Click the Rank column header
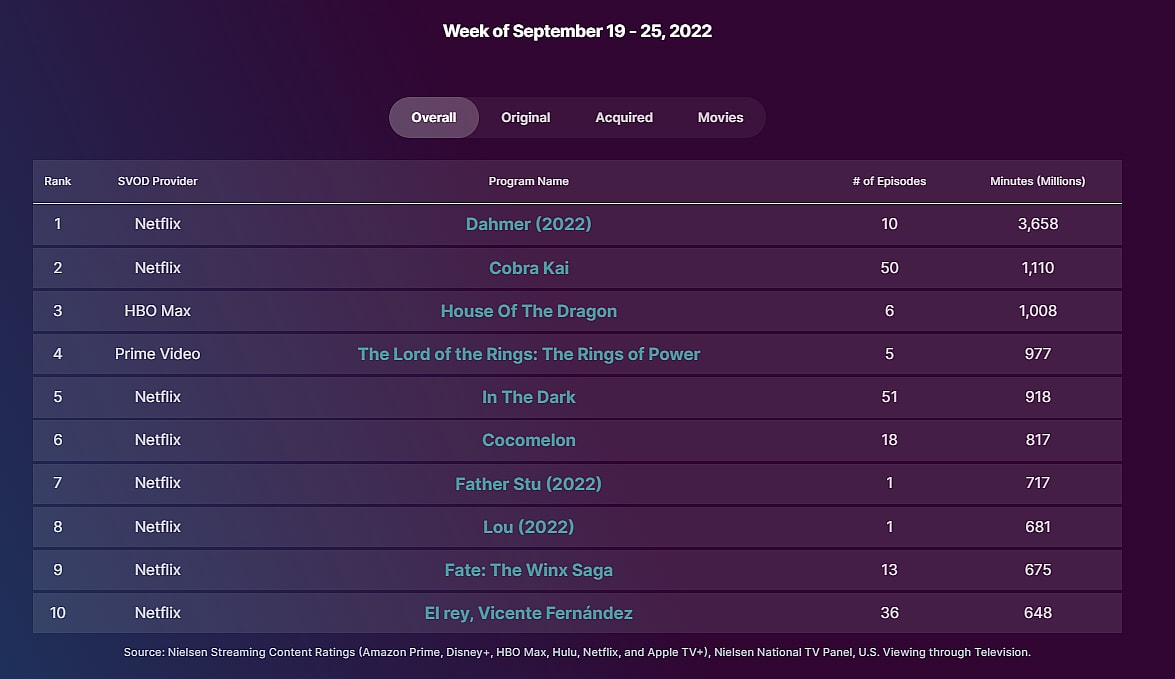 pyautogui.click(x=58, y=181)
